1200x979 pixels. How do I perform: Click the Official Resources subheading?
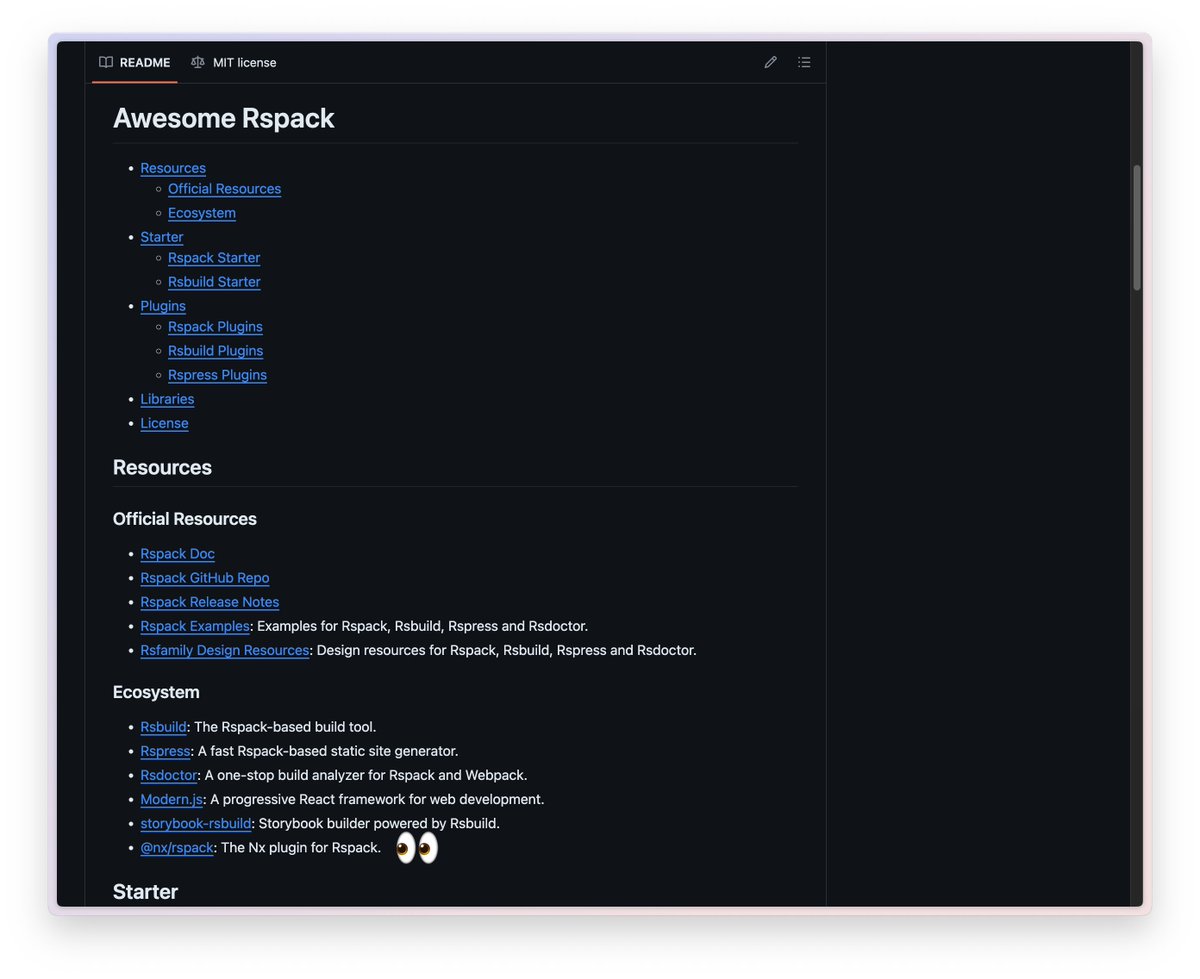coord(185,519)
